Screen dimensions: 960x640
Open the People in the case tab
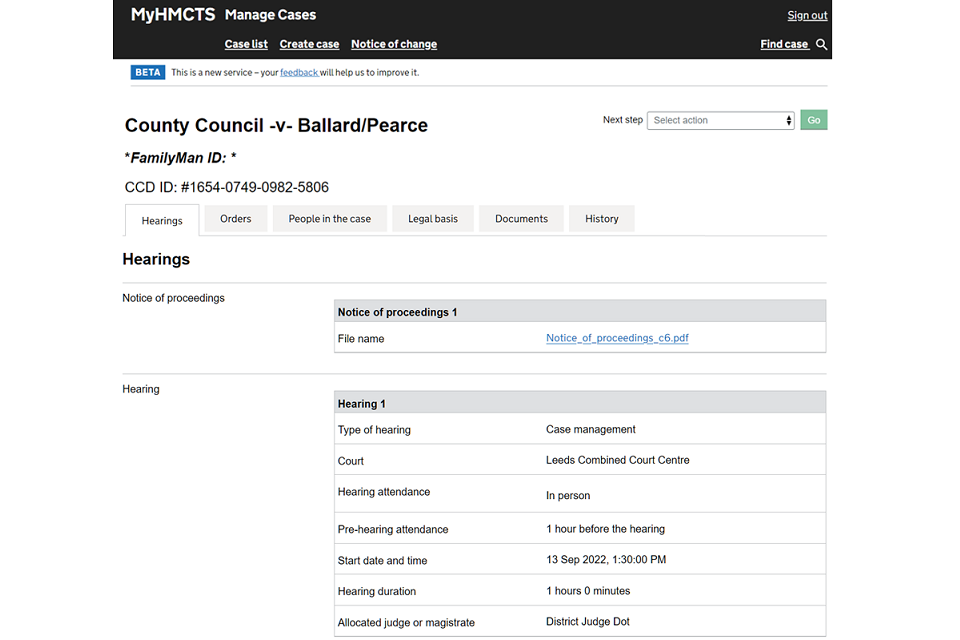click(329, 219)
